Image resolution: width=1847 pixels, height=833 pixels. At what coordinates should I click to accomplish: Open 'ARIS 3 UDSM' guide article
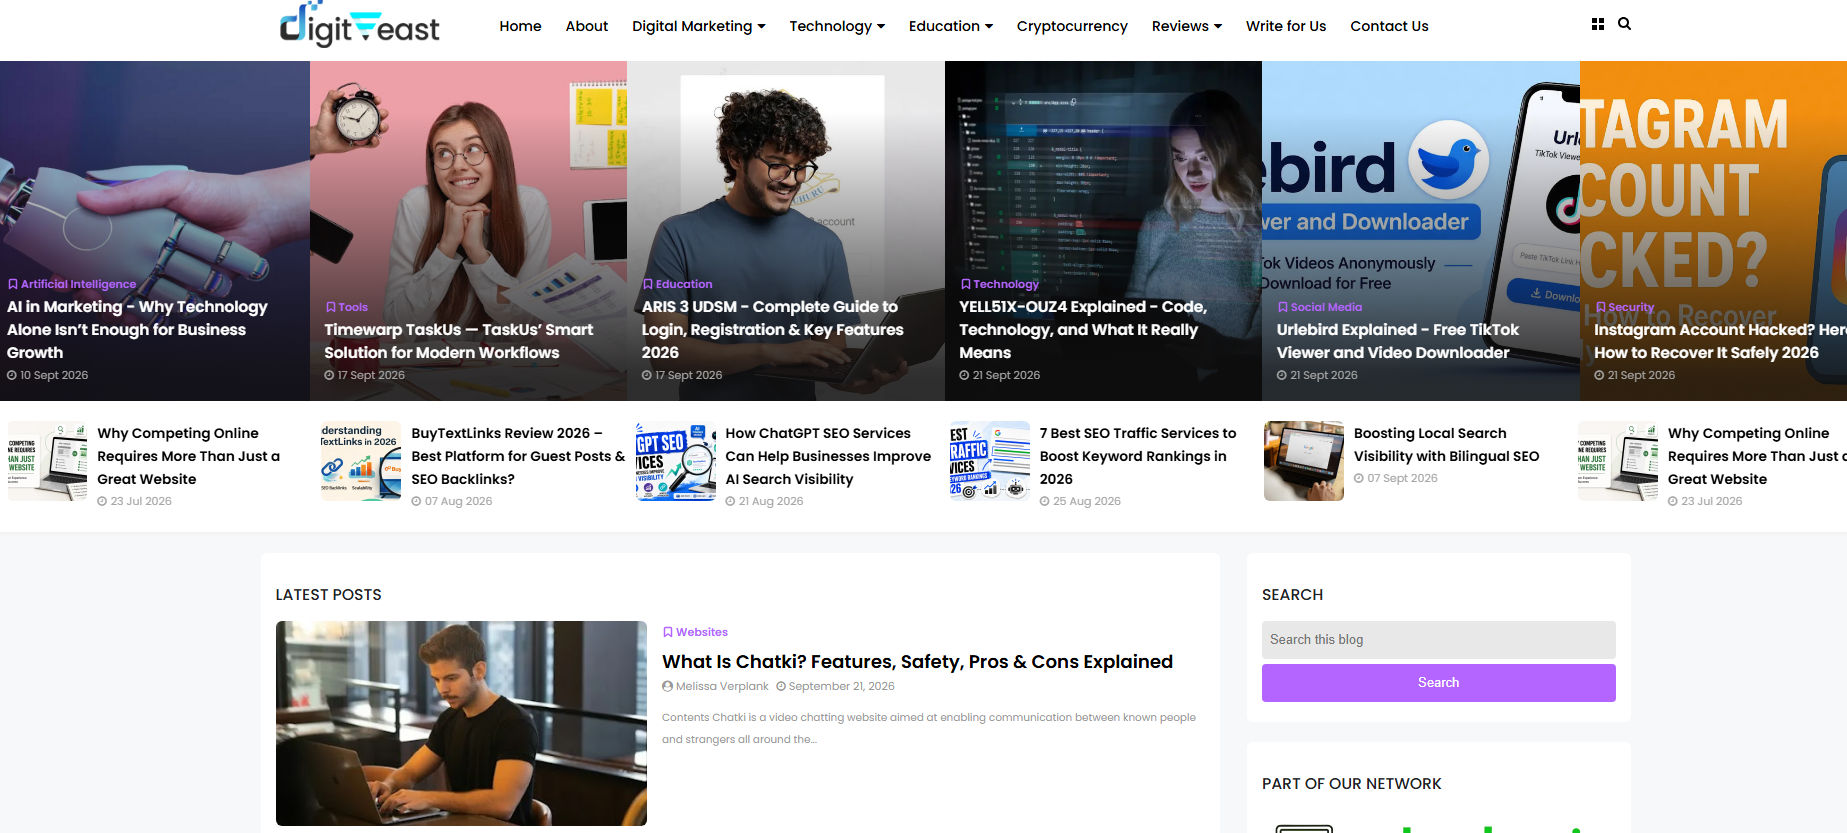772,329
